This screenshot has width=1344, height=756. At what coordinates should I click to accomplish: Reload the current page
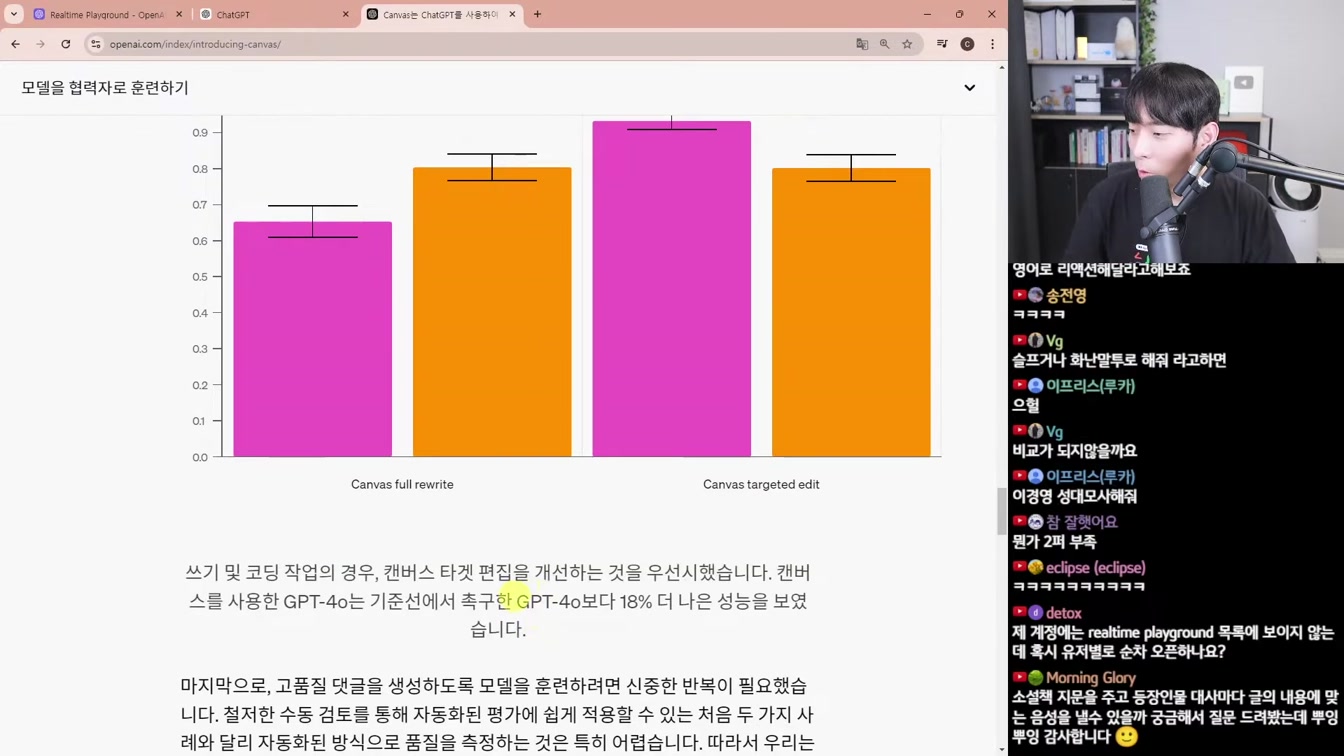66,44
